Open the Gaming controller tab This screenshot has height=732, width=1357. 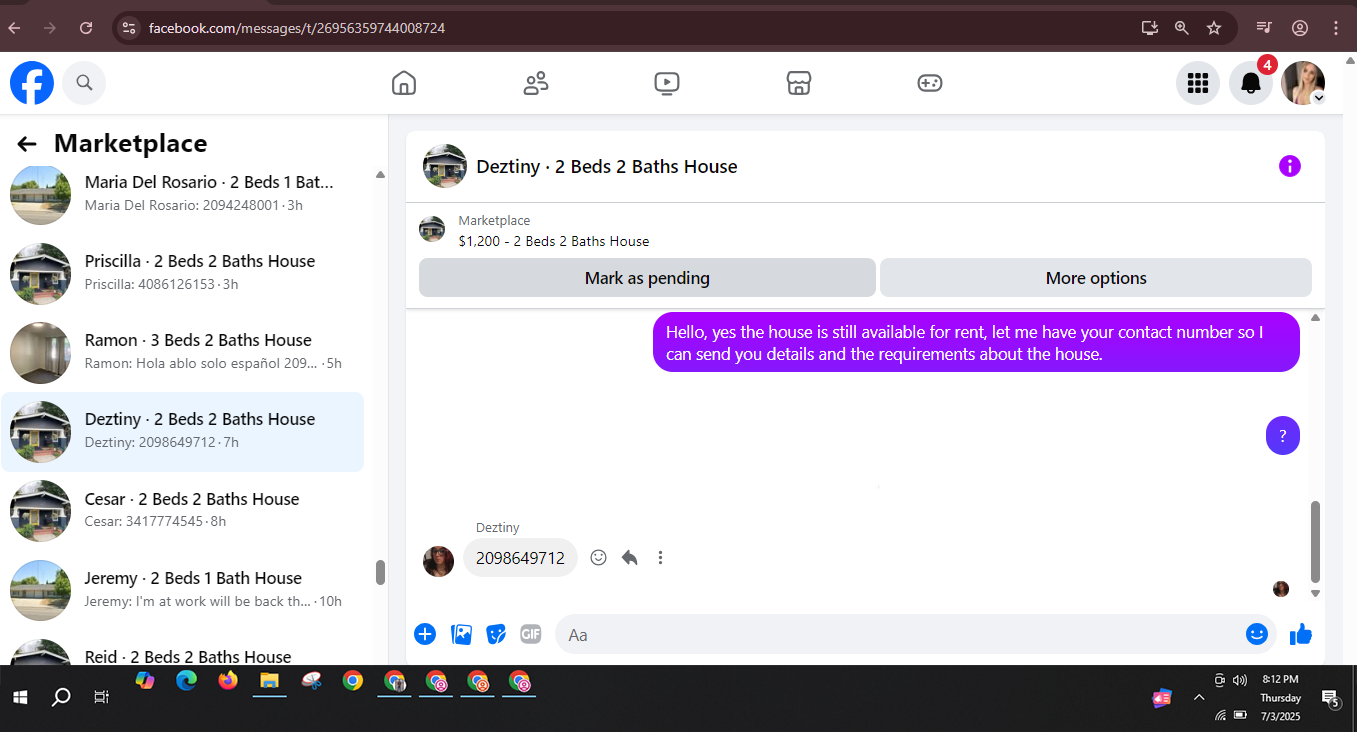click(x=930, y=83)
